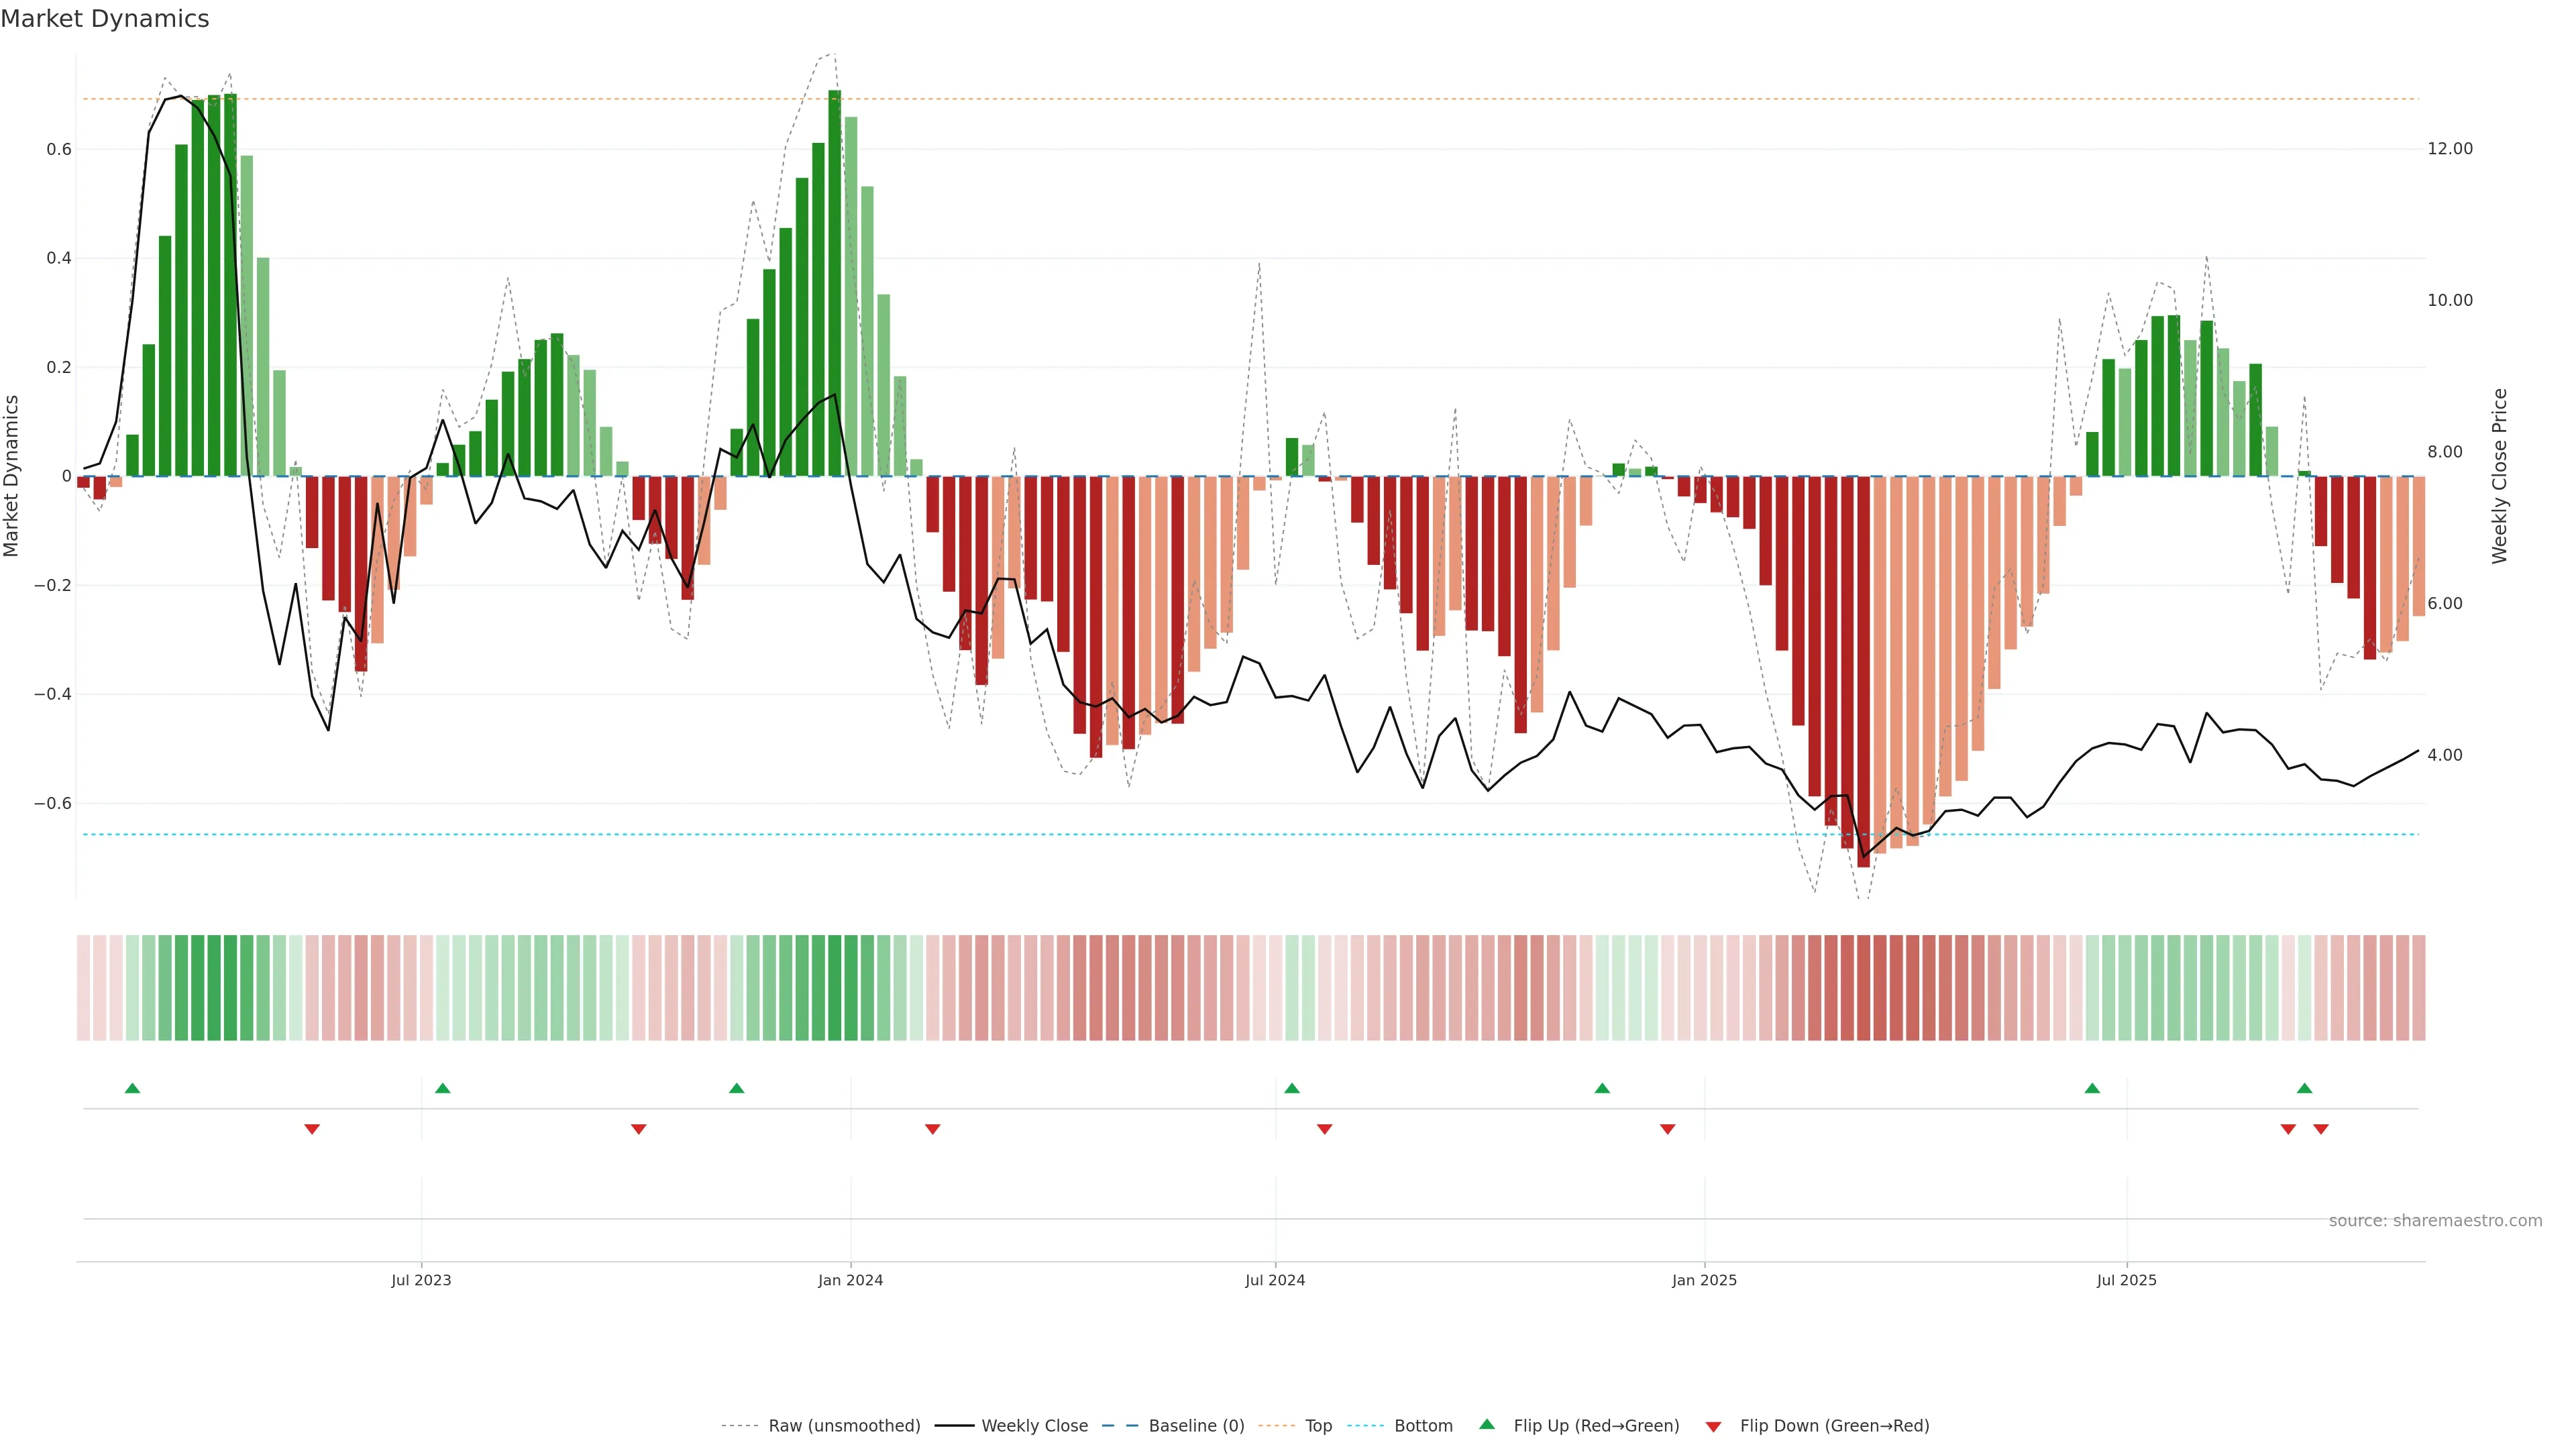The image size is (2576, 1449).
Task: Click the last red flip-down marker
Action: click(x=2321, y=1129)
